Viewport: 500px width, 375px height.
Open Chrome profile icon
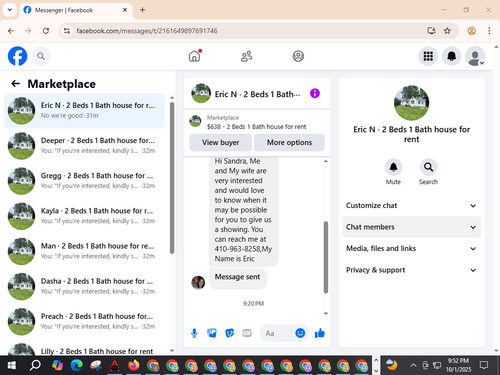(471, 31)
